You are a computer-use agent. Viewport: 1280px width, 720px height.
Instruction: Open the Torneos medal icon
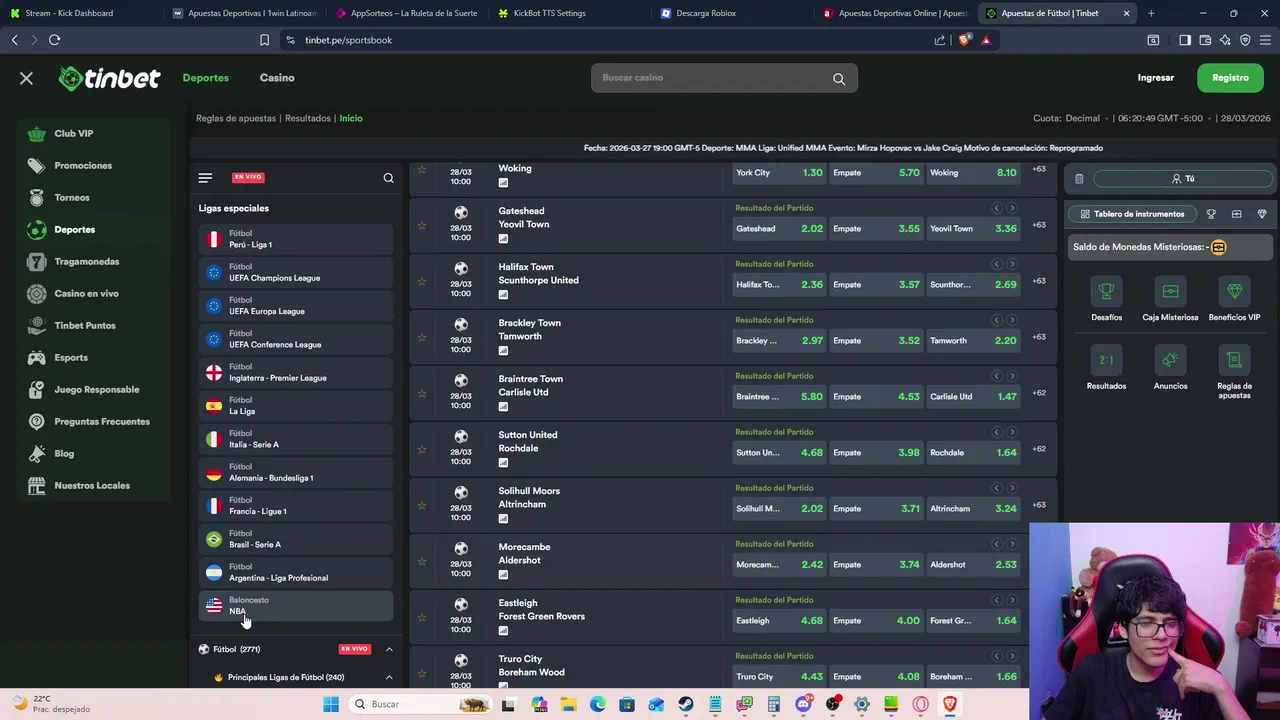(x=37, y=197)
